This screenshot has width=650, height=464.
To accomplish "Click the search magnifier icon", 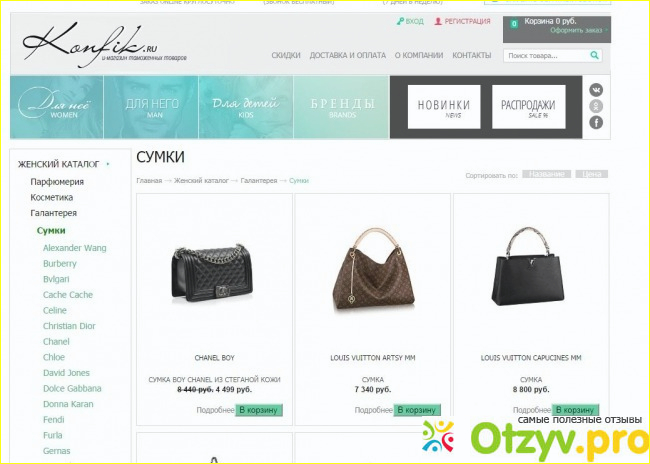I will coord(594,55).
